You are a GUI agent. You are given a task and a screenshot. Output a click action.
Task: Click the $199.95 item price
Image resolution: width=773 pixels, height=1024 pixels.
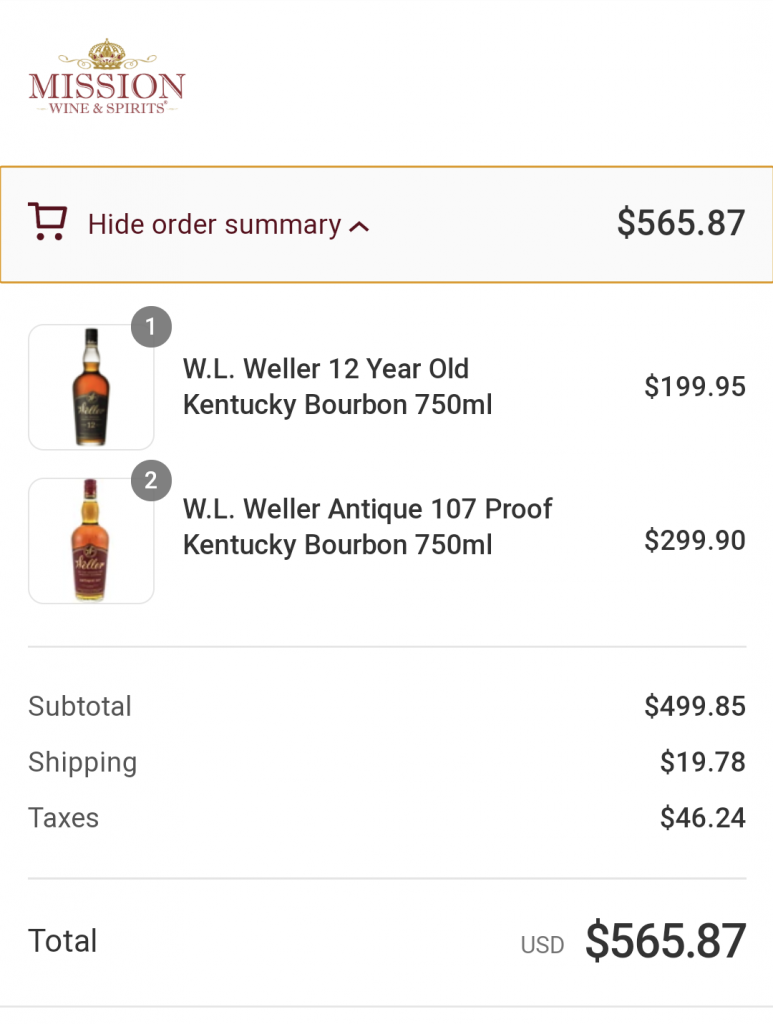[694, 387]
